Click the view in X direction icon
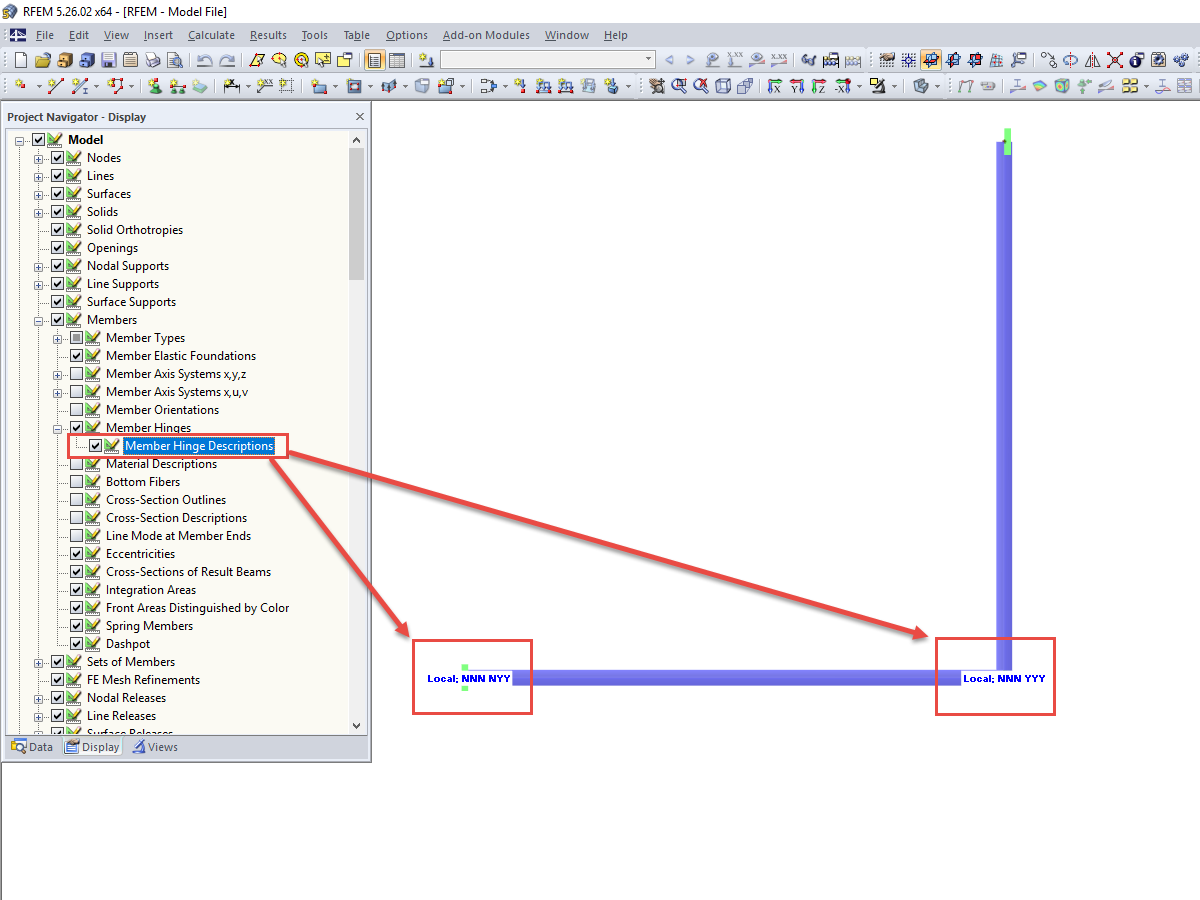The height and width of the screenshot is (900, 1200). 774,86
